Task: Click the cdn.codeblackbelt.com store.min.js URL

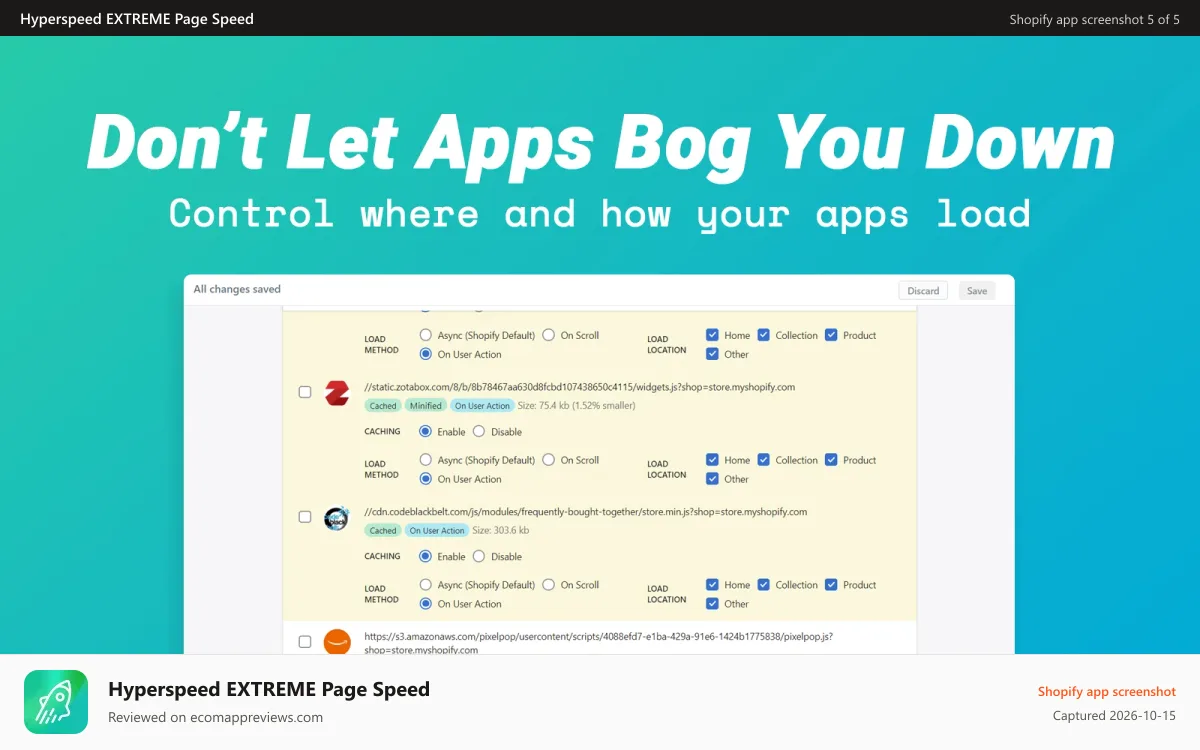Action: pyautogui.click(x=585, y=512)
